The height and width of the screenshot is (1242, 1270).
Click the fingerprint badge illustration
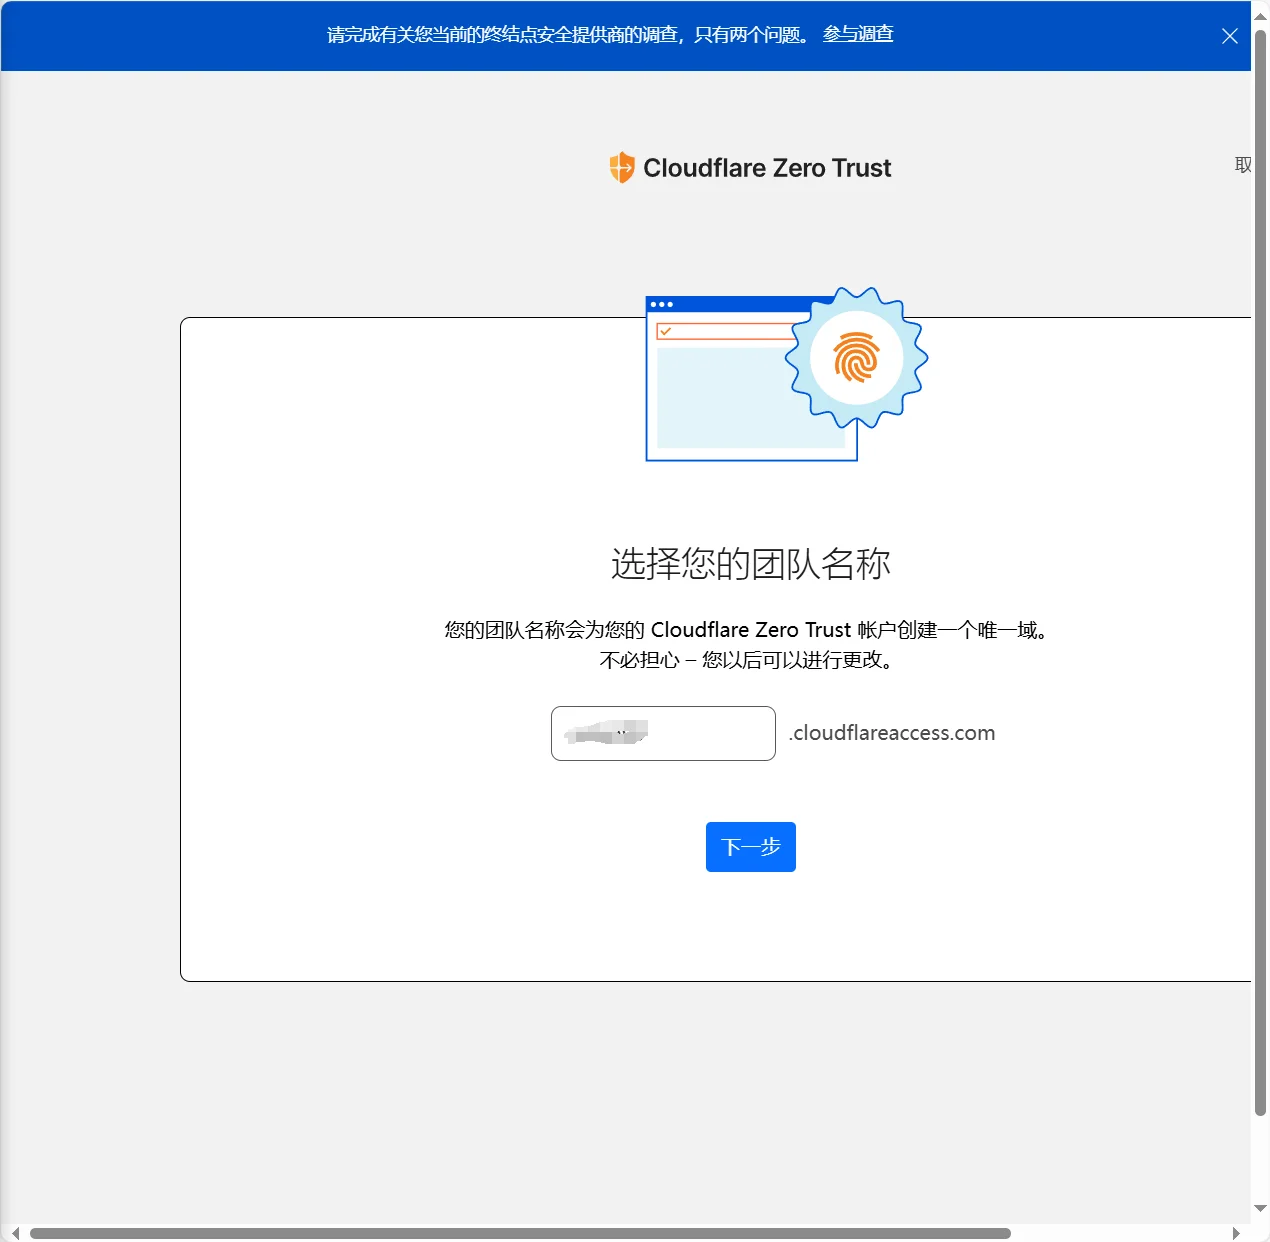click(855, 358)
